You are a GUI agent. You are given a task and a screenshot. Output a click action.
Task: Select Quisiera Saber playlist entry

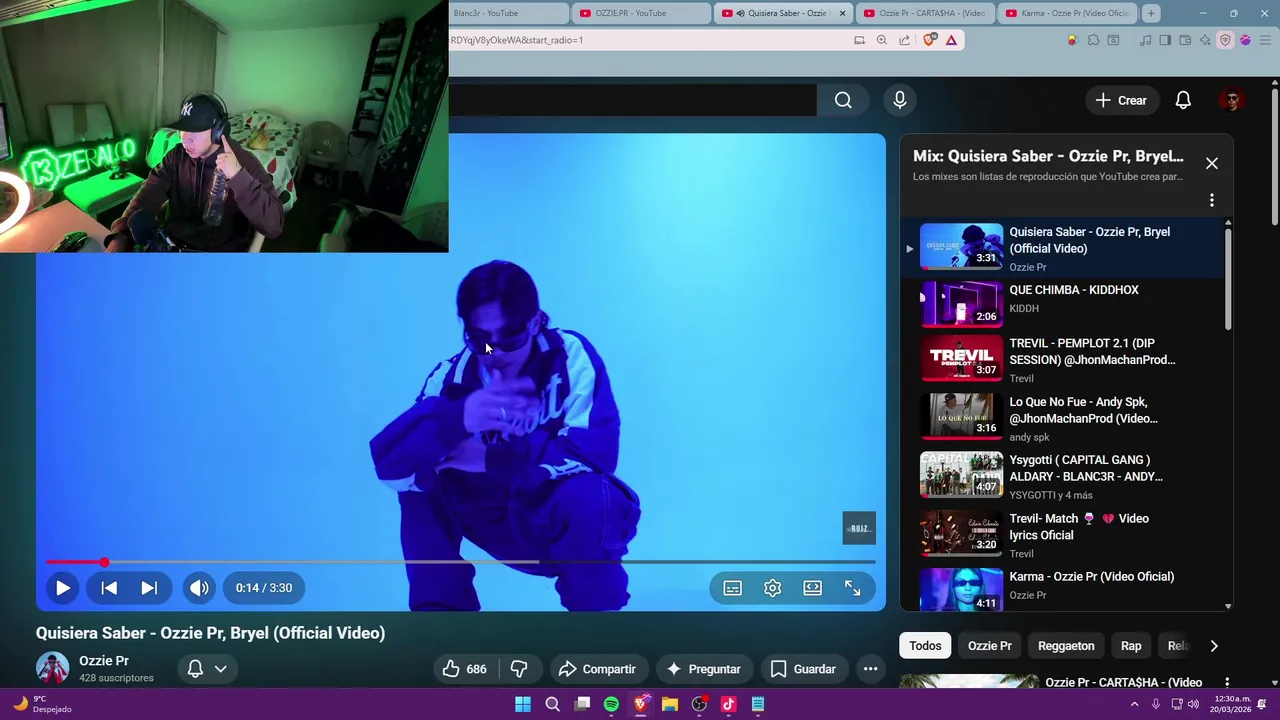pyautogui.click(x=1062, y=247)
